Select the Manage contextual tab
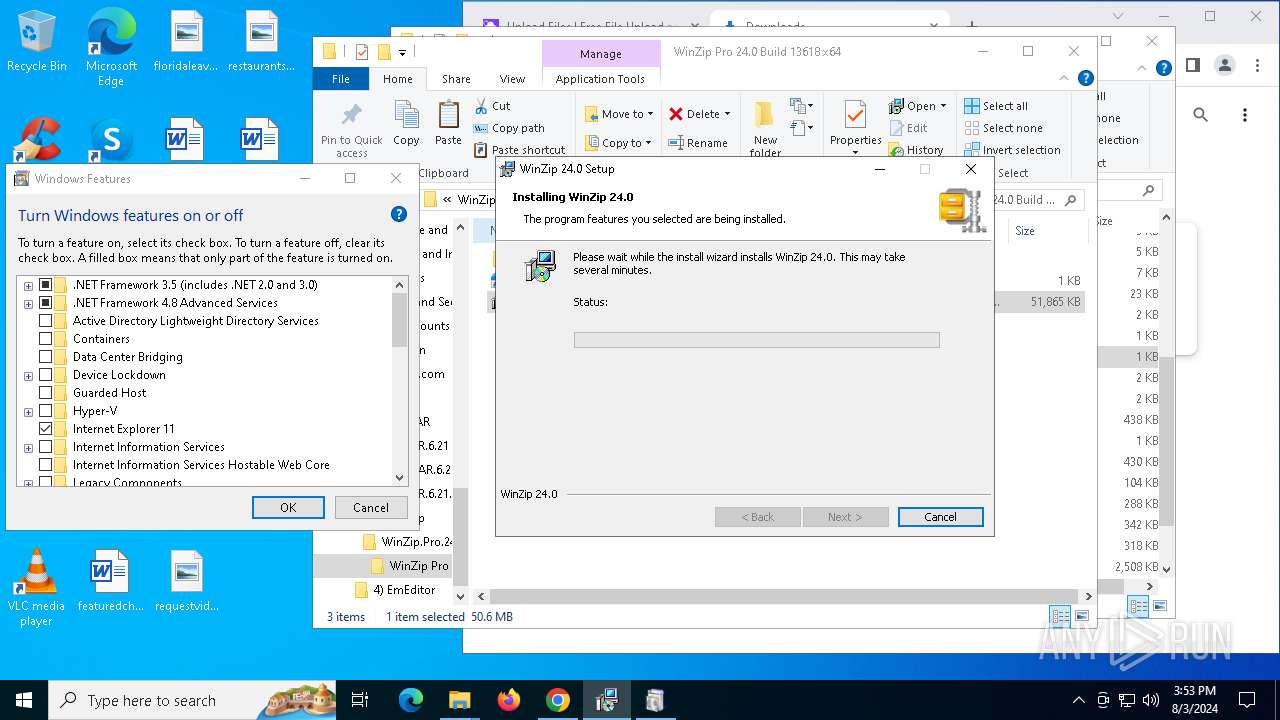 [x=600, y=54]
